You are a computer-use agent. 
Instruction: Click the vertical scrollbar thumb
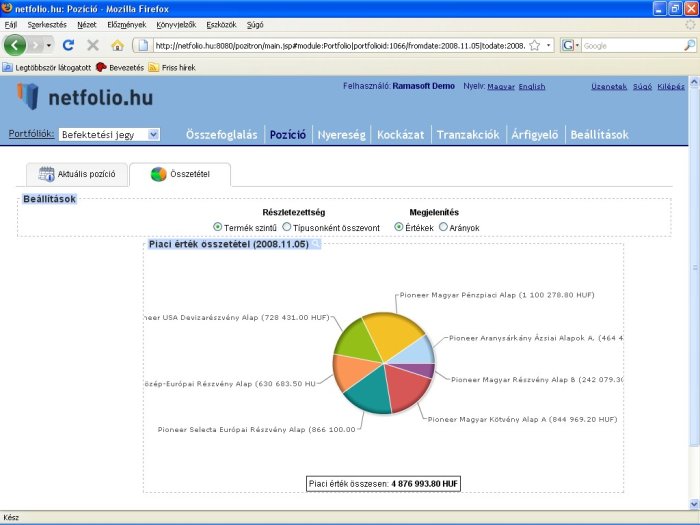point(694,267)
